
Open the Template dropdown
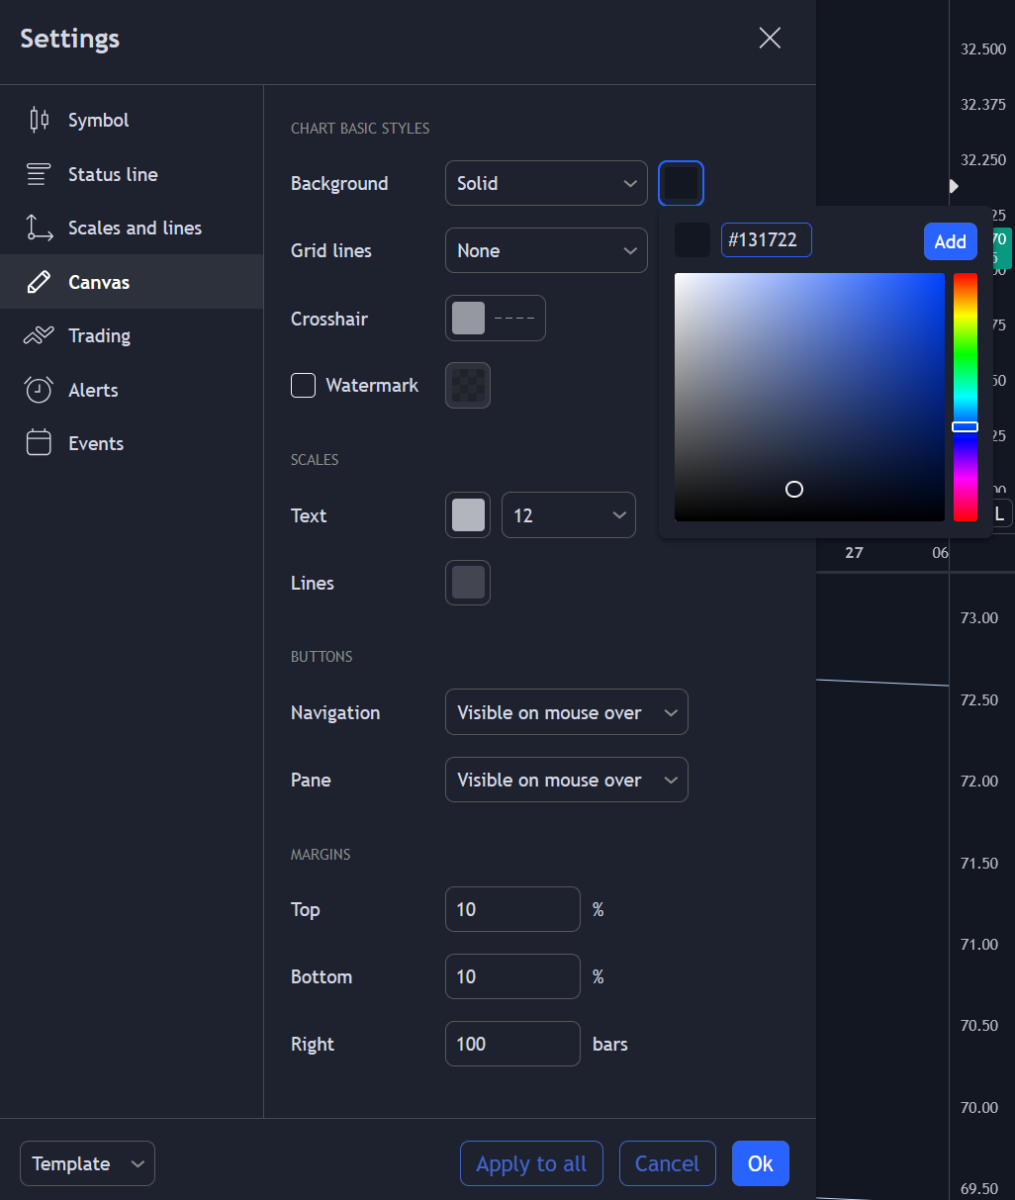(88, 1163)
